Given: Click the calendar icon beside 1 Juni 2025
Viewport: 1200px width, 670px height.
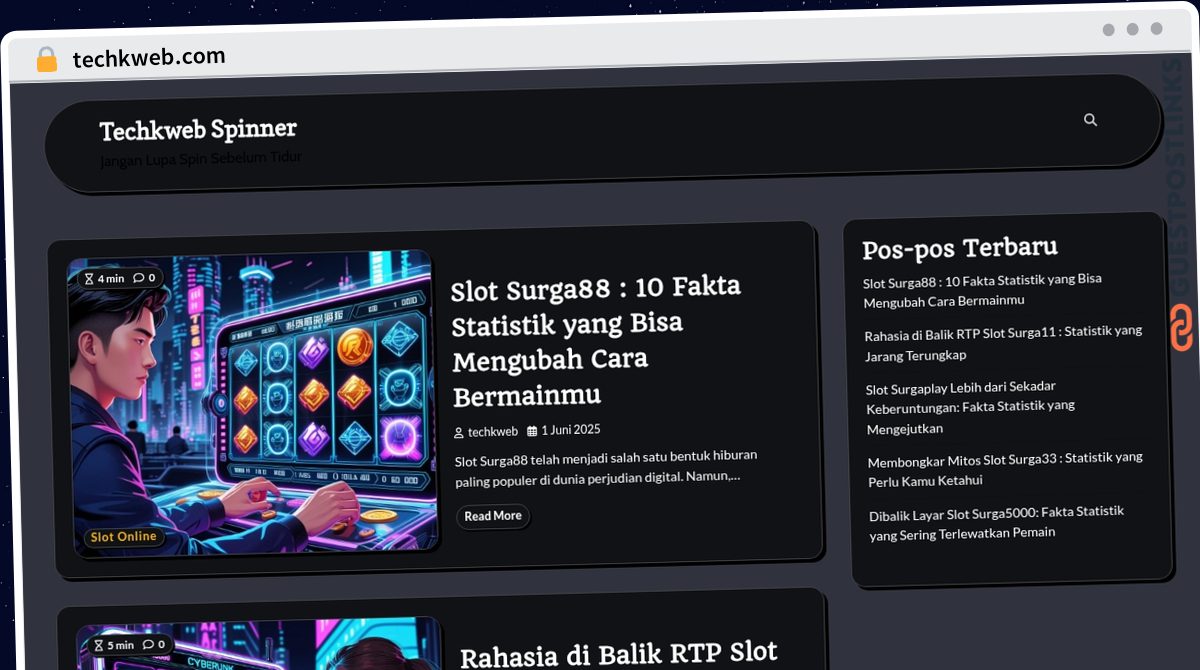Looking at the screenshot, I should (532, 431).
